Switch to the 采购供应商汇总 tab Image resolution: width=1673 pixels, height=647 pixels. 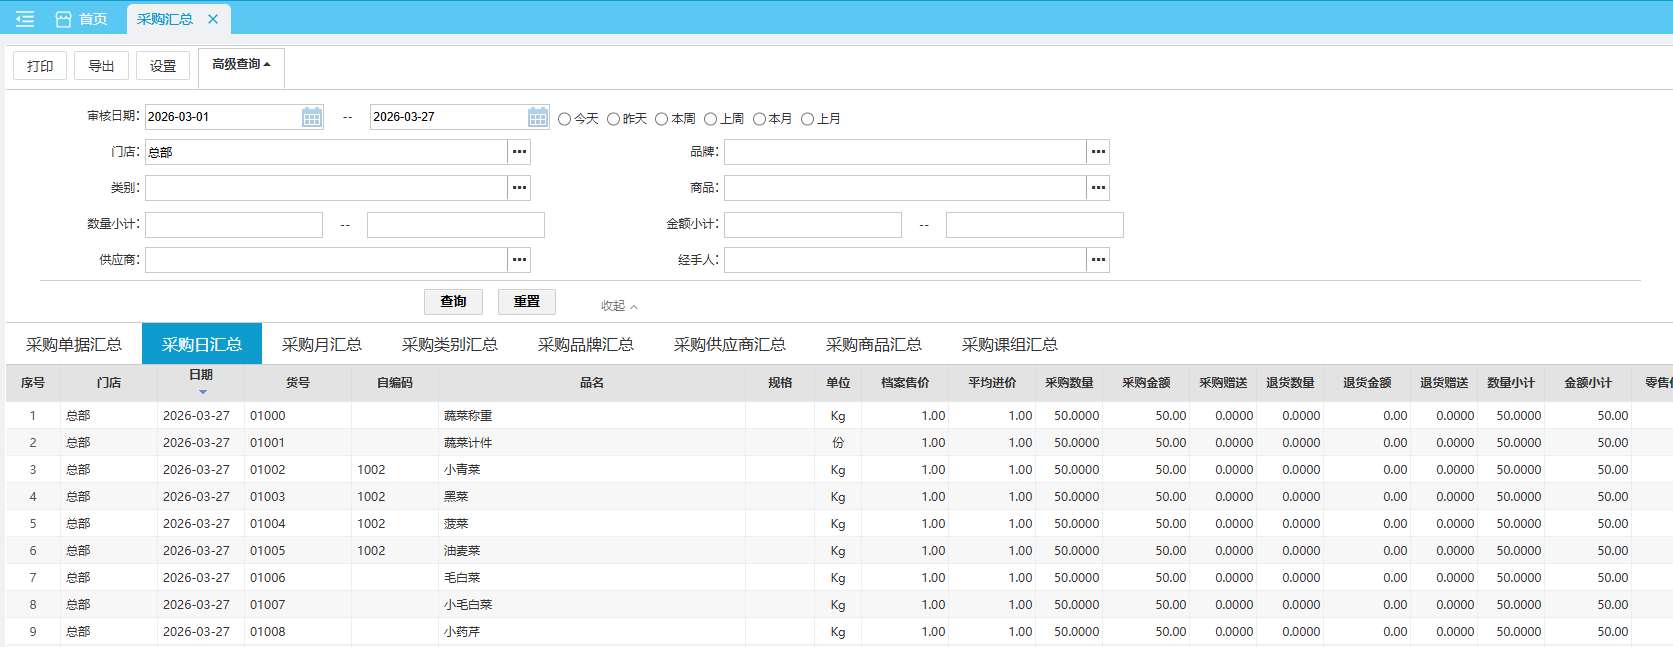coord(729,344)
